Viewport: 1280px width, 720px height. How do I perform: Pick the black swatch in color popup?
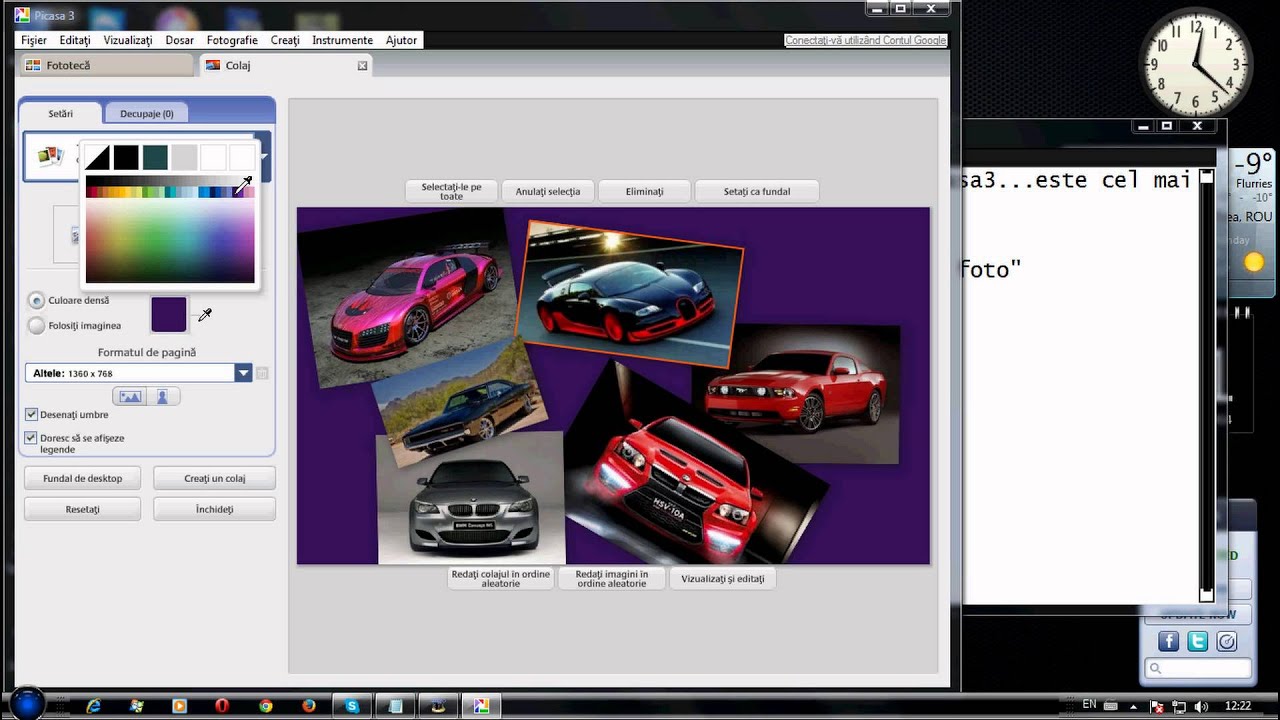click(x=126, y=157)
